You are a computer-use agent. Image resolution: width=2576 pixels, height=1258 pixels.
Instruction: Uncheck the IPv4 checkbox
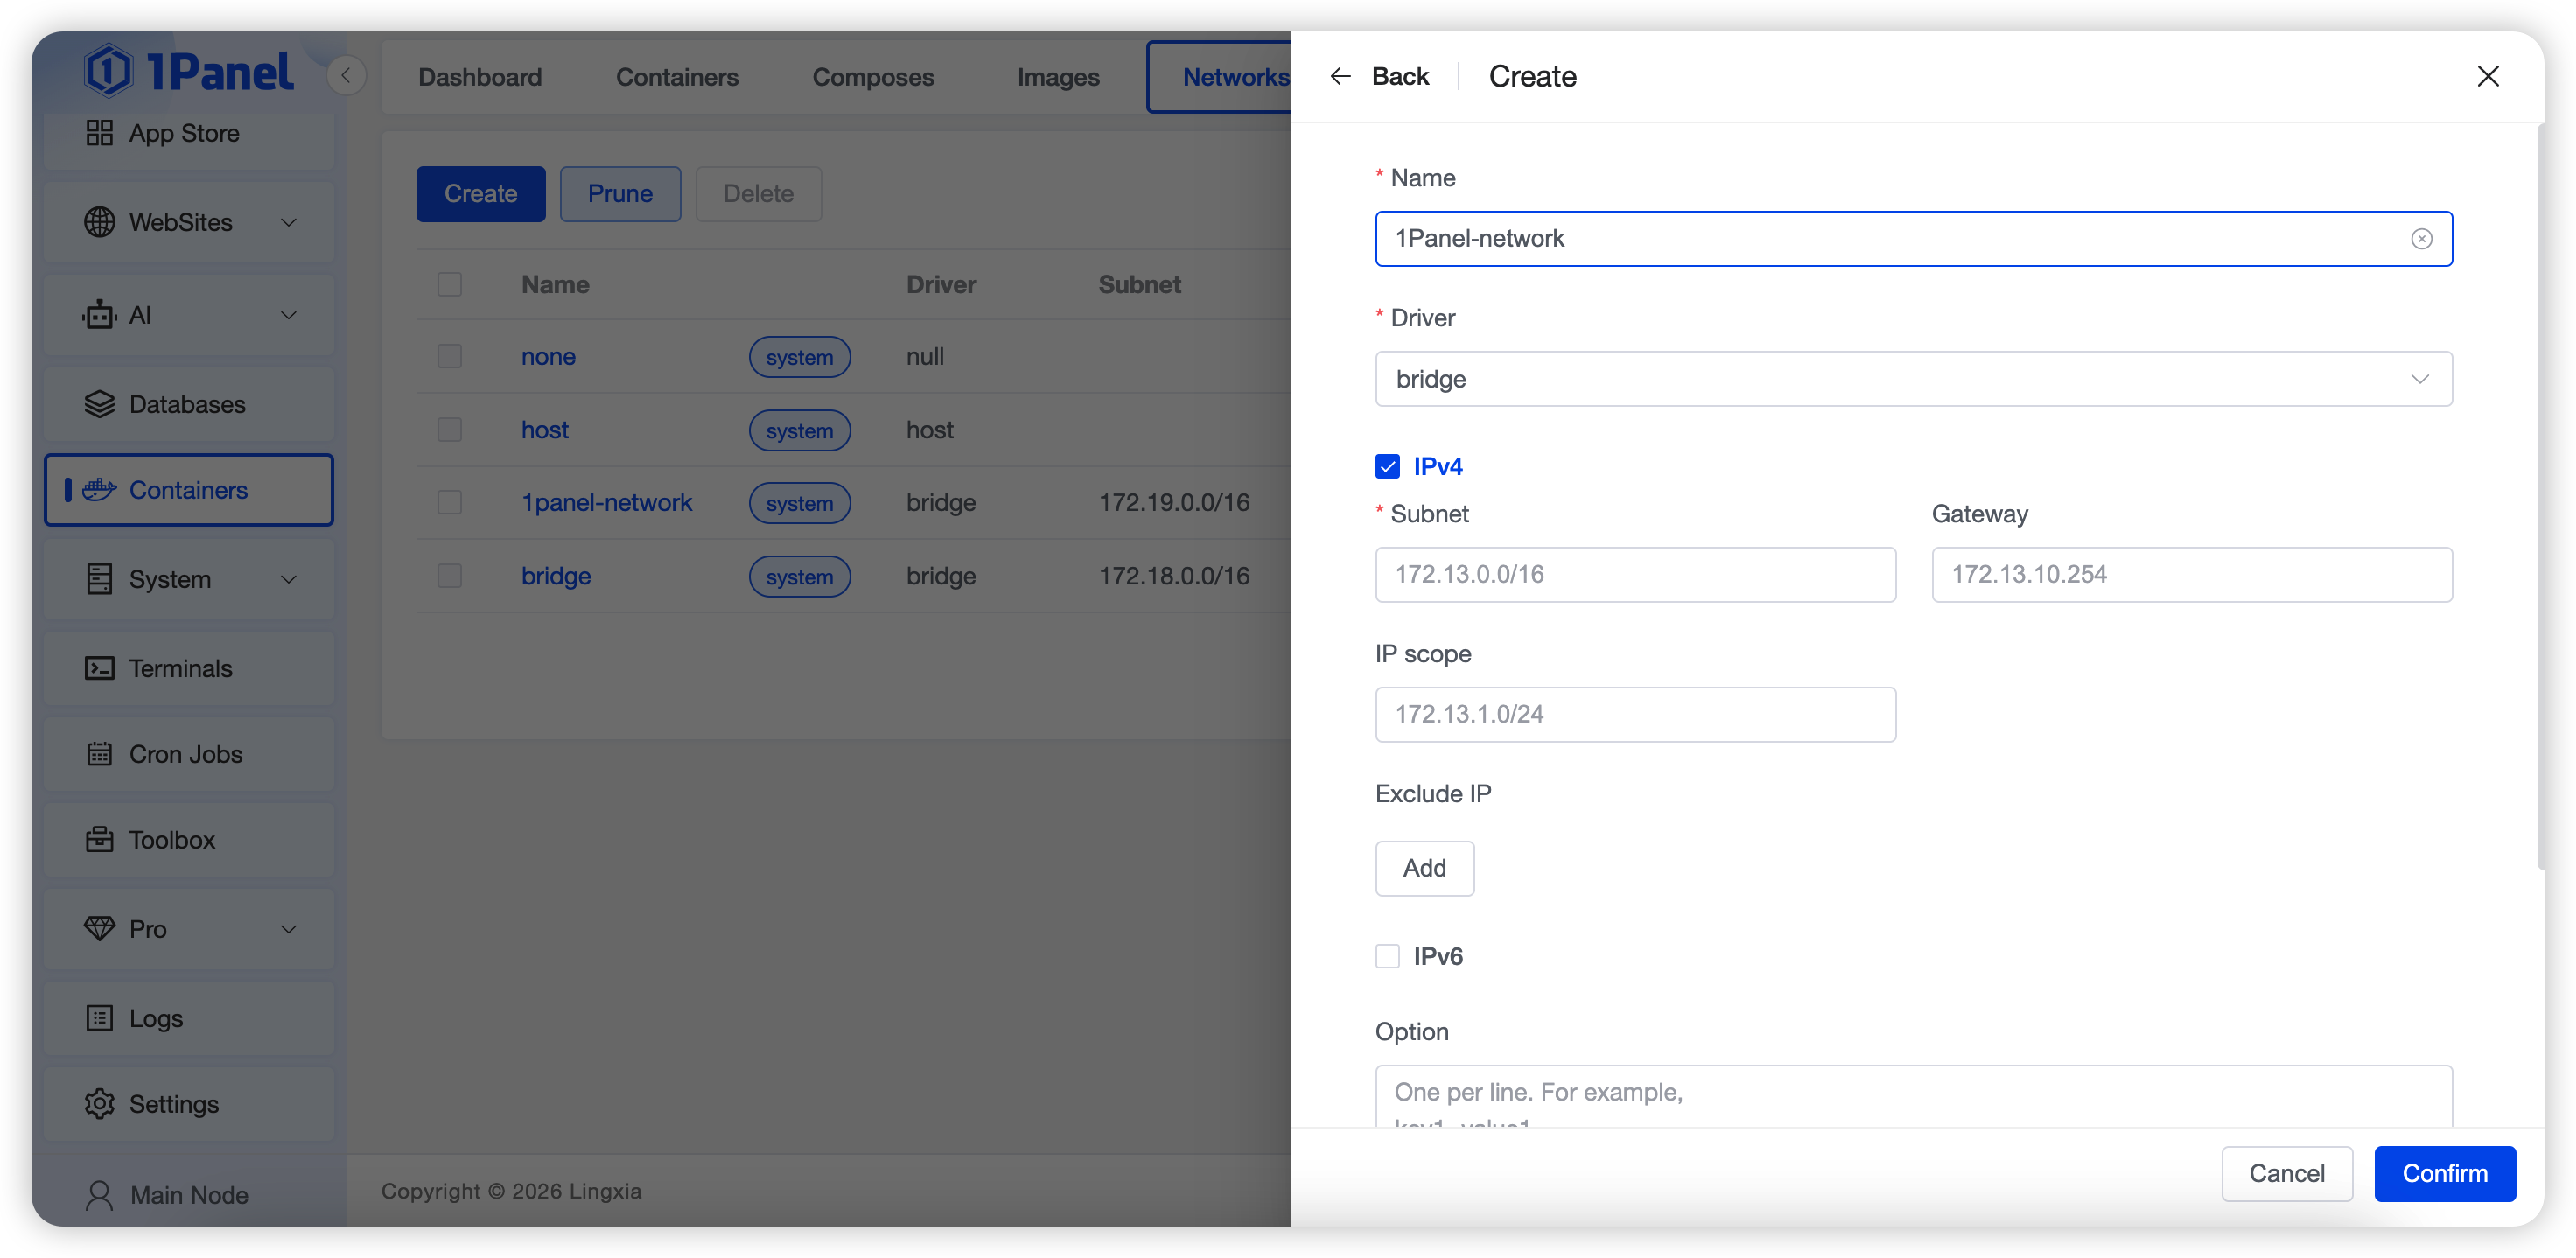coord(1387,466)
